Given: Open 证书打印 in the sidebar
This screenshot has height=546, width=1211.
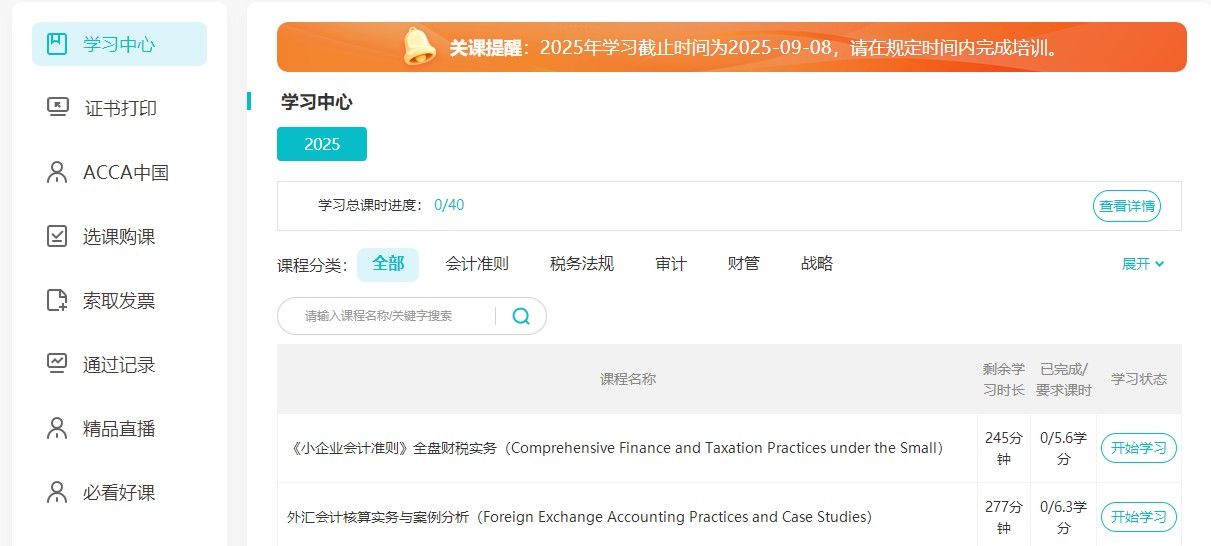Looking at the screenshot, I should 119,108.
